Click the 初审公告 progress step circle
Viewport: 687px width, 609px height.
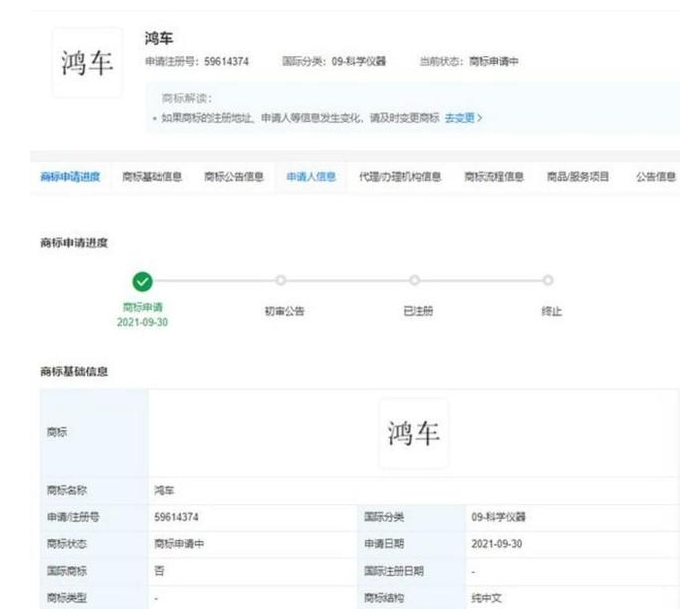[x=281, y=281]
